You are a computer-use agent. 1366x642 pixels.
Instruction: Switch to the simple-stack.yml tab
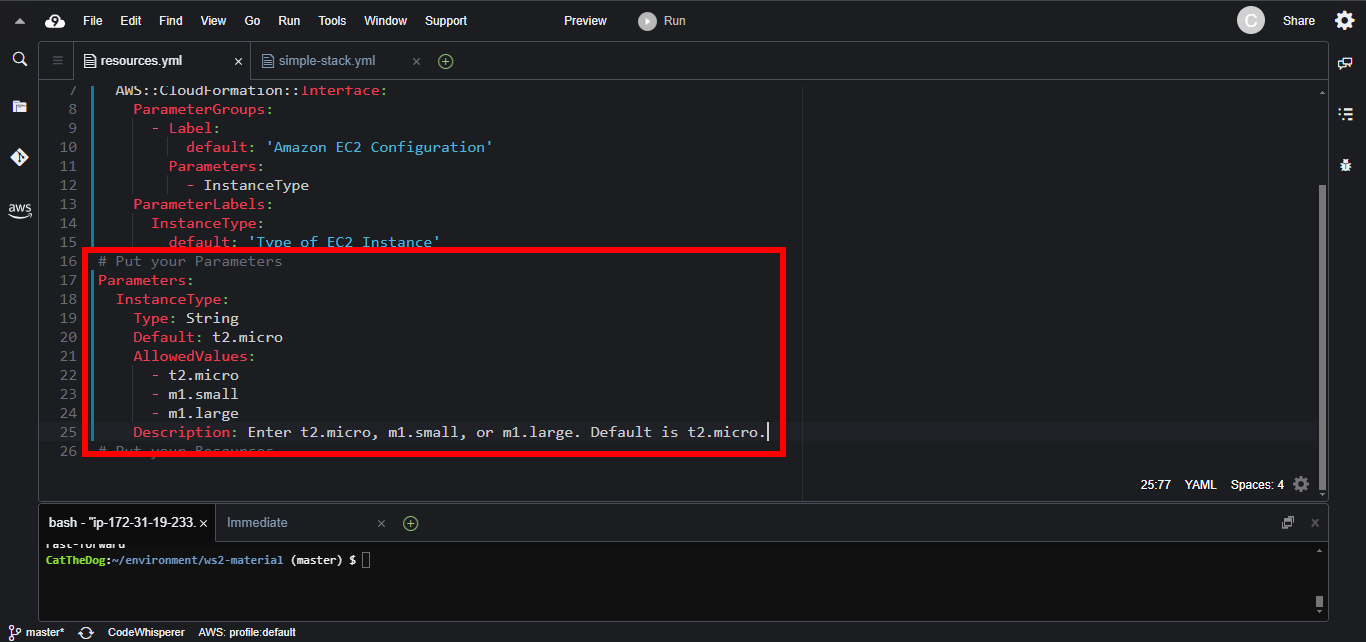pos(327,61)
